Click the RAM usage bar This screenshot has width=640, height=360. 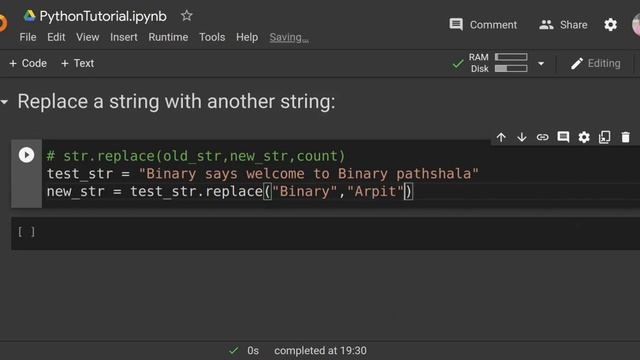511,57
